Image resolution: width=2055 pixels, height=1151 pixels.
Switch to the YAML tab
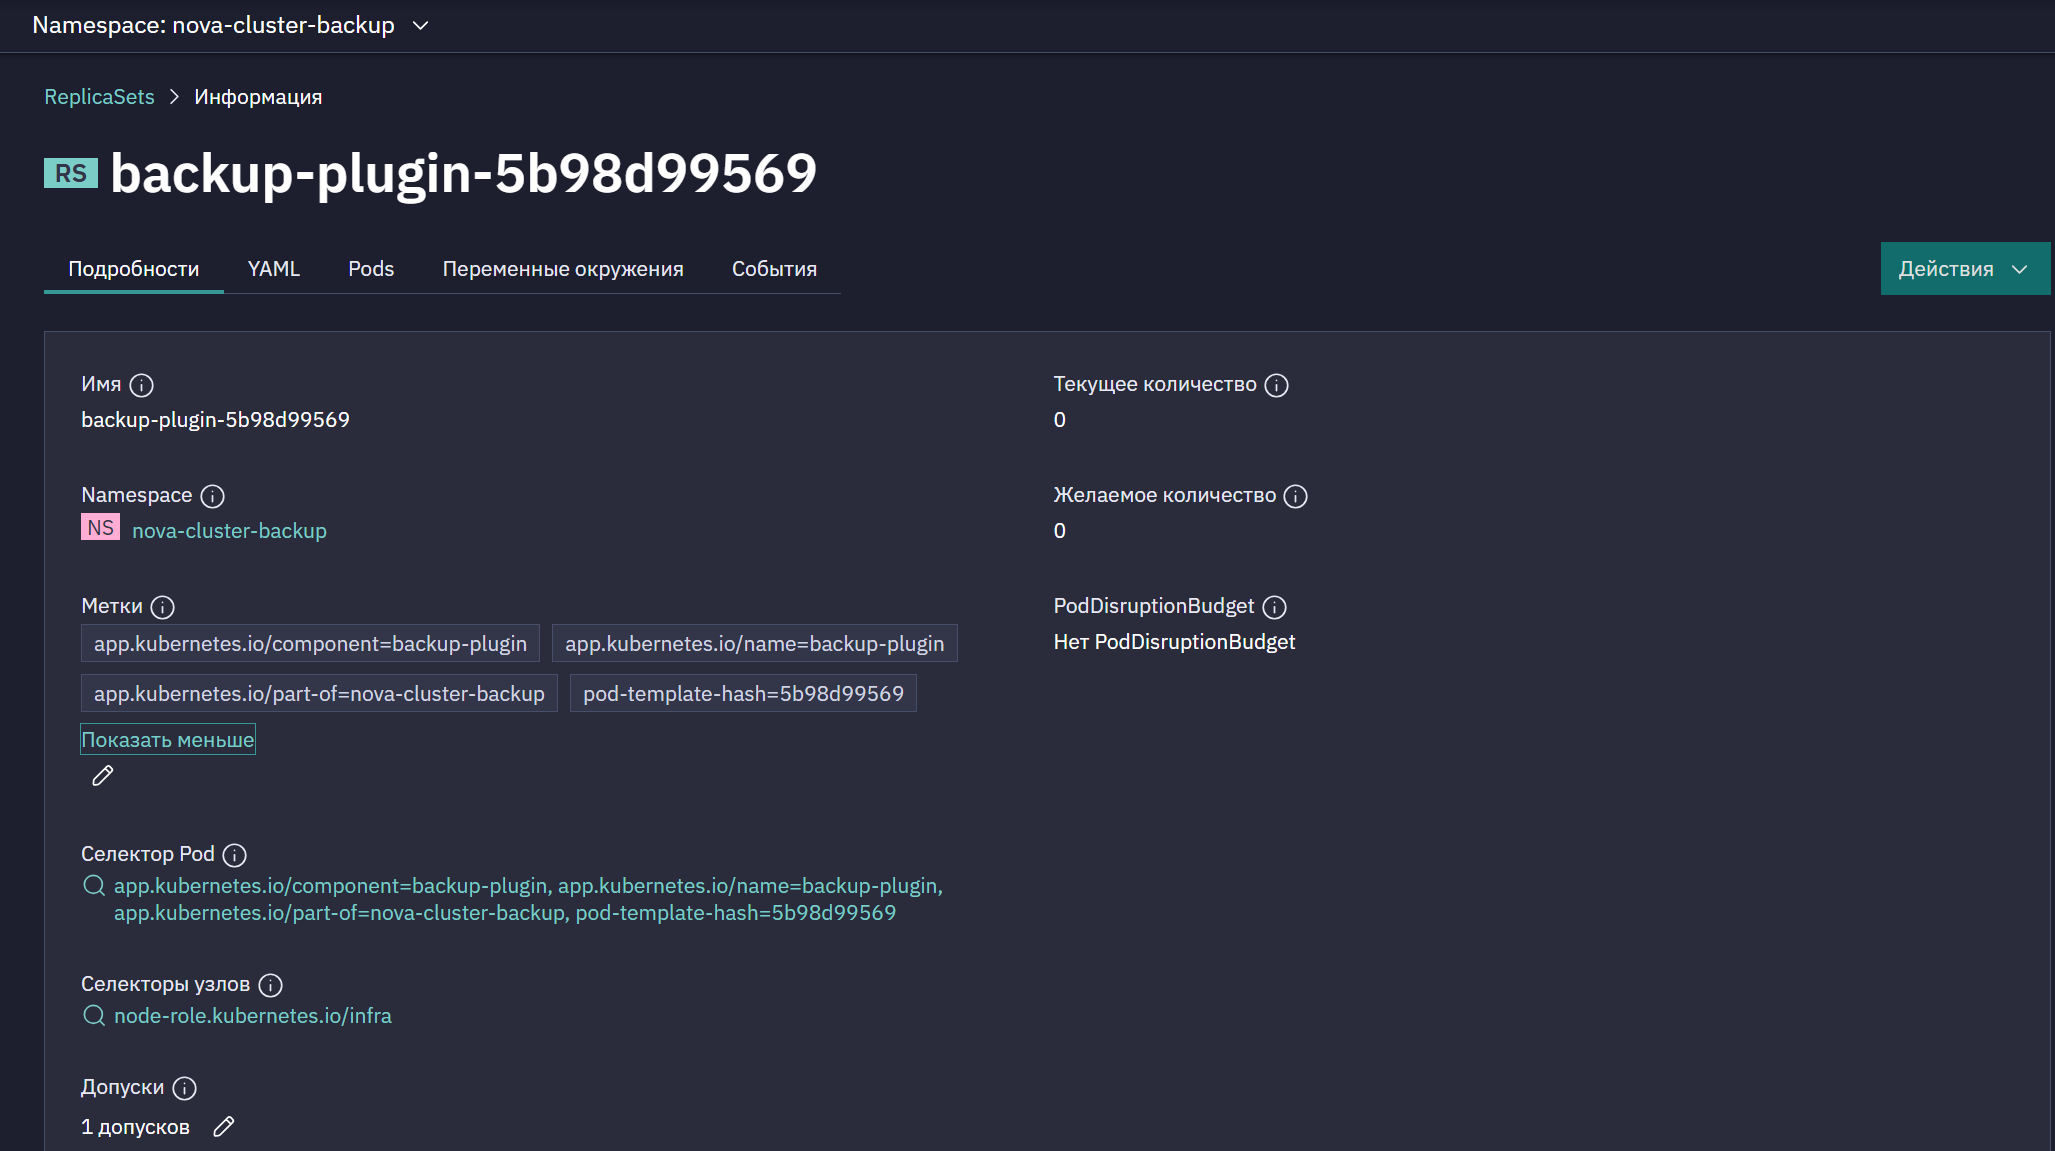tap(273, 269)
